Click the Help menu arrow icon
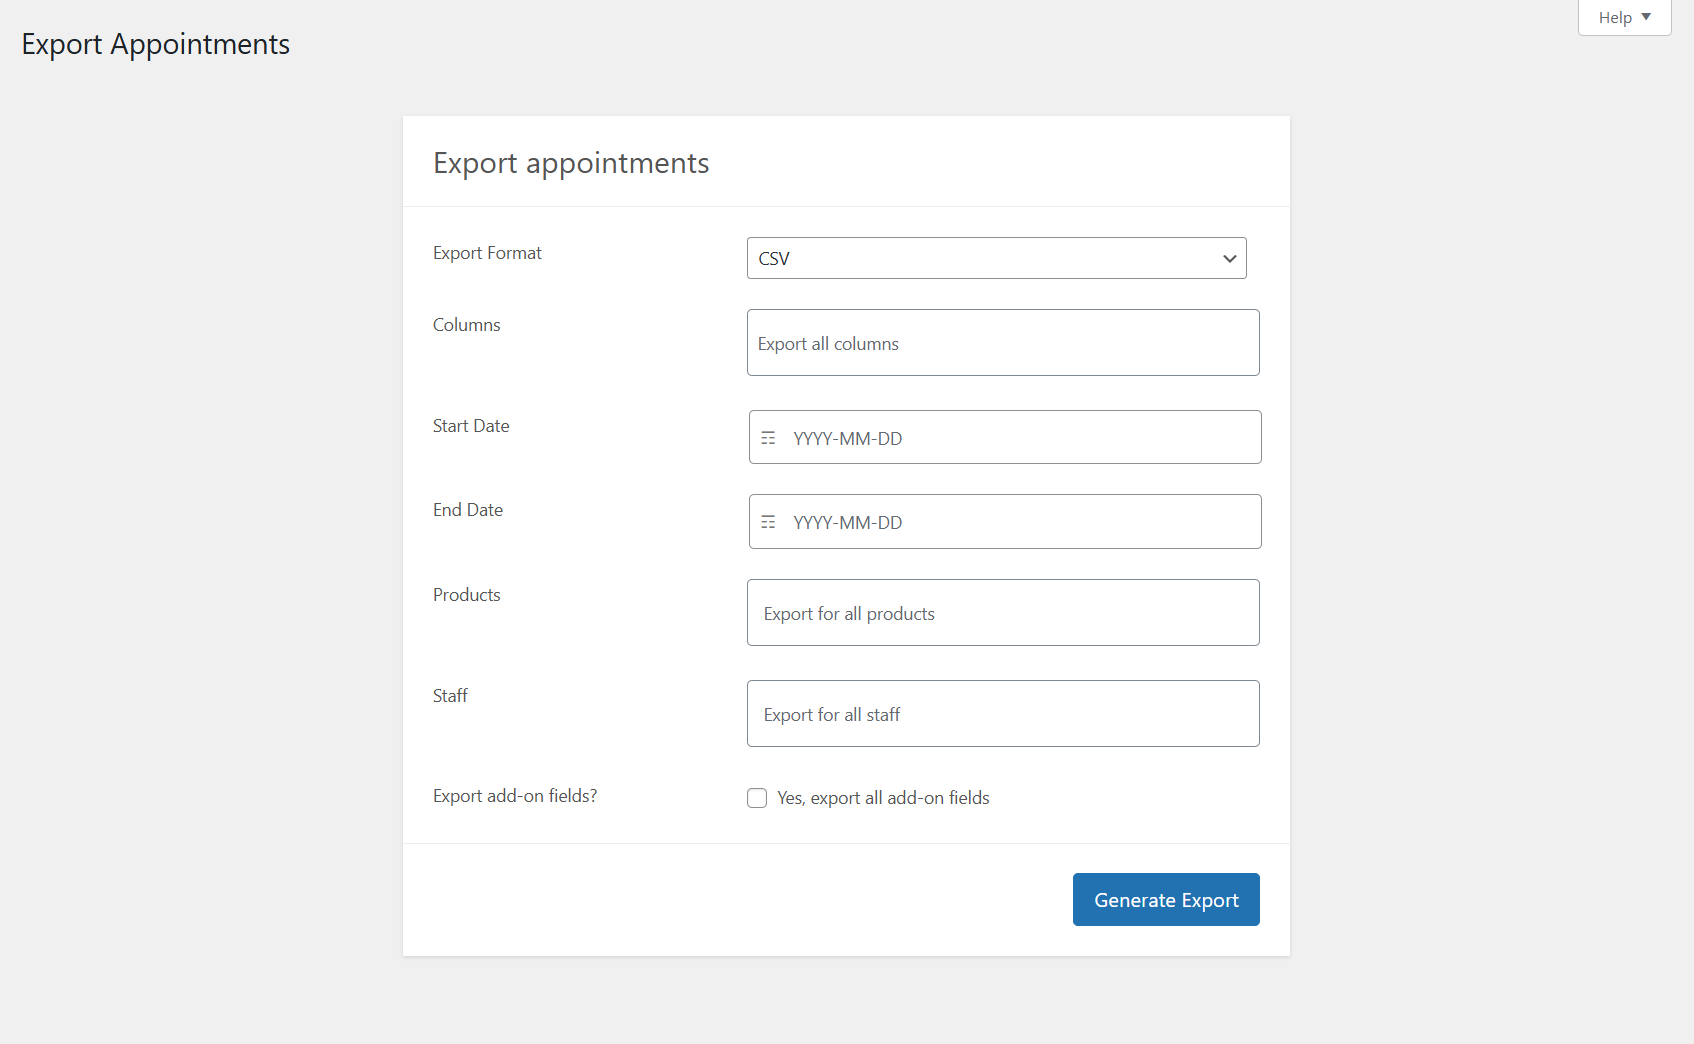 [x=1648, y=16]
